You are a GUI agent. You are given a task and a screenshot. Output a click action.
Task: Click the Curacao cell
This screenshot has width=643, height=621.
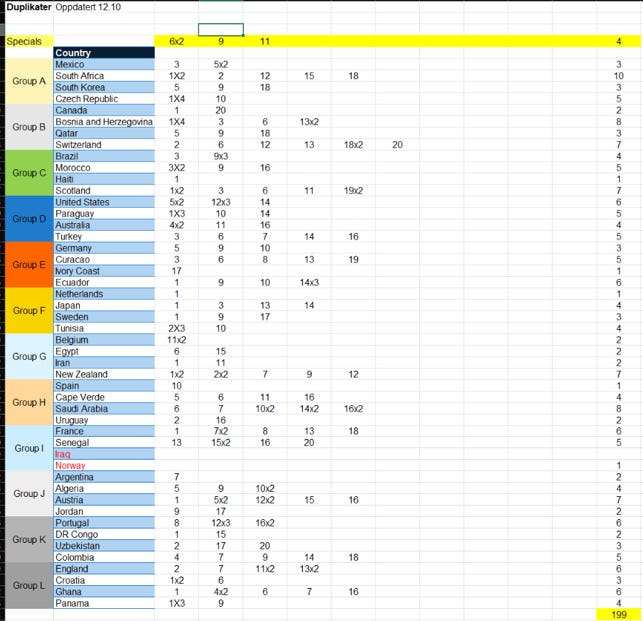point(104,260)
